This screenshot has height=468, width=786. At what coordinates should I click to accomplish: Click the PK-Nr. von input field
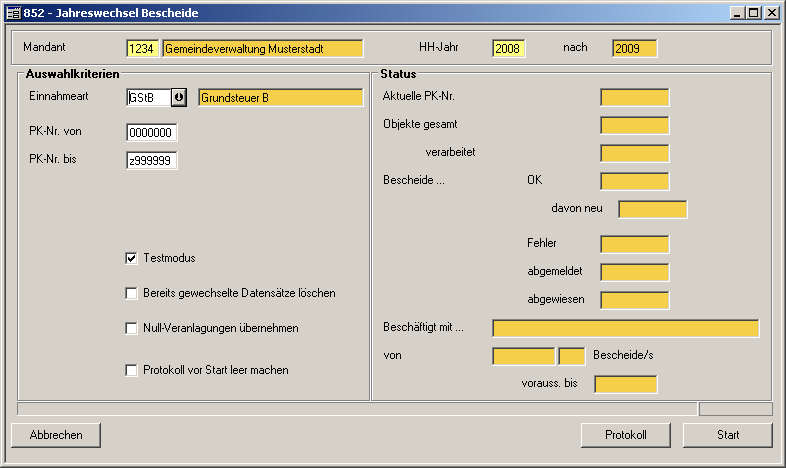tap(151, 133)
